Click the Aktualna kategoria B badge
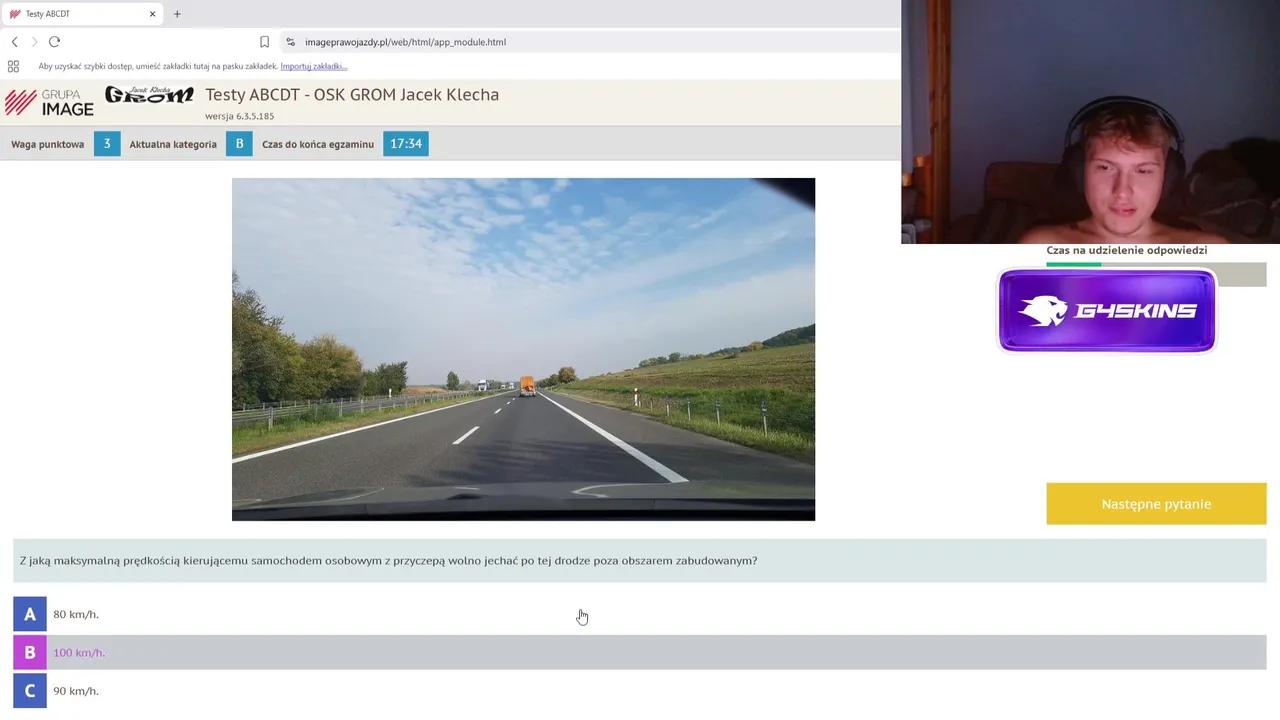 coord(239,144)
